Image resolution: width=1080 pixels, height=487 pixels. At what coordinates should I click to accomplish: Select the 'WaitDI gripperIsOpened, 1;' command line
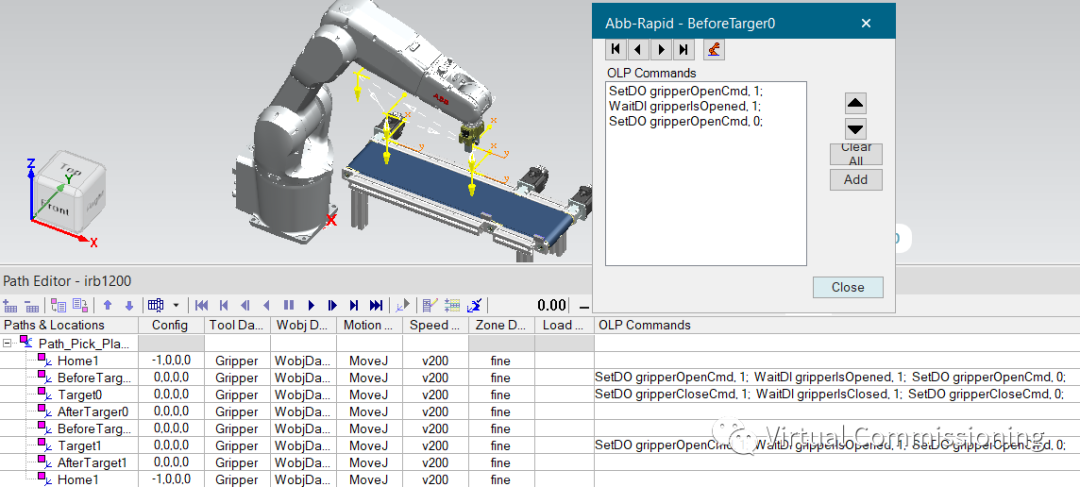pyautogui.click(x=685, y=106)
